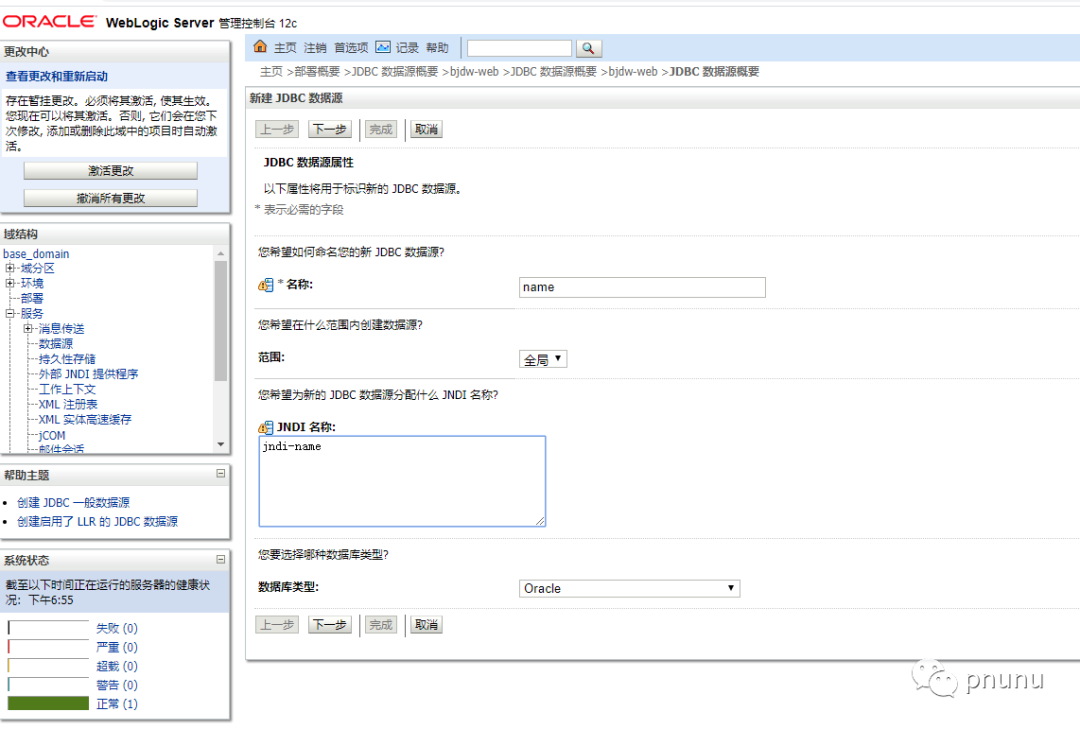
Task: Click the search magnifier button
Action: (x=588, y=48)
